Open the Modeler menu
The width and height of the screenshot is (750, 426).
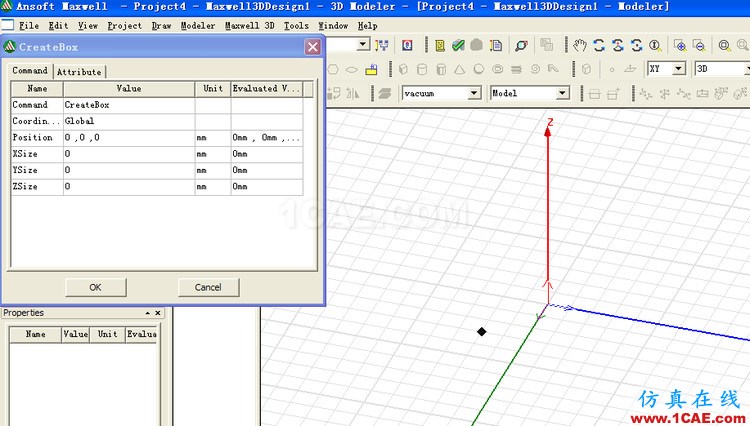click(x=198, y=25)
